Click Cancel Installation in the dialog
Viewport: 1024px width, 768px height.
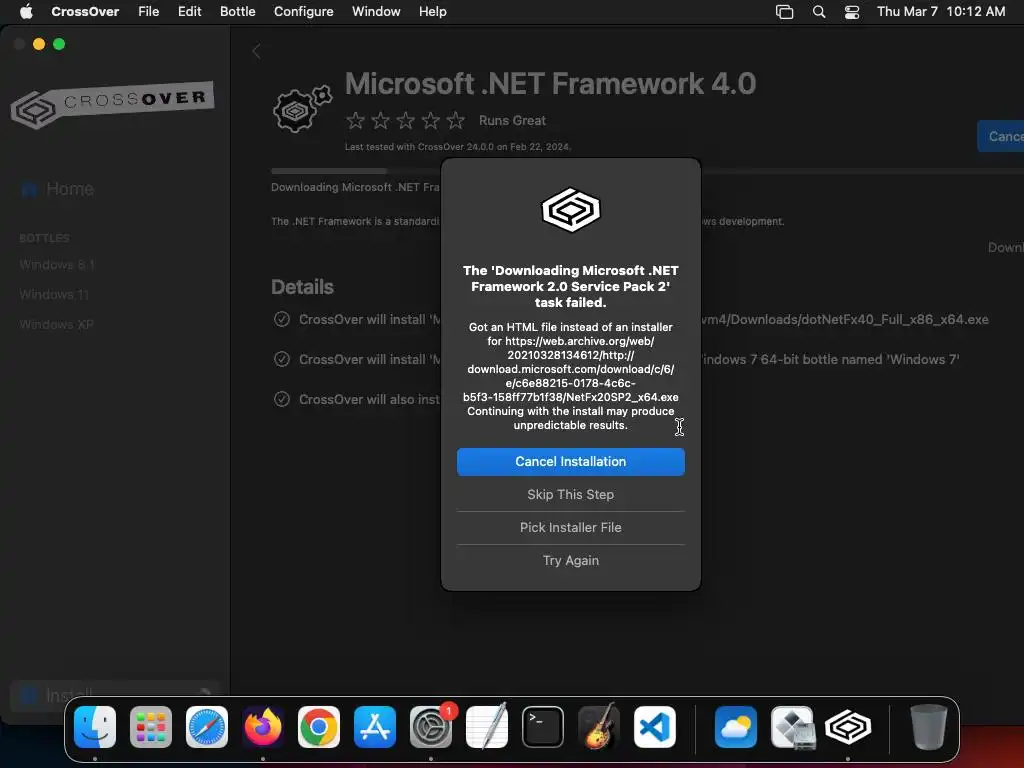570,462
